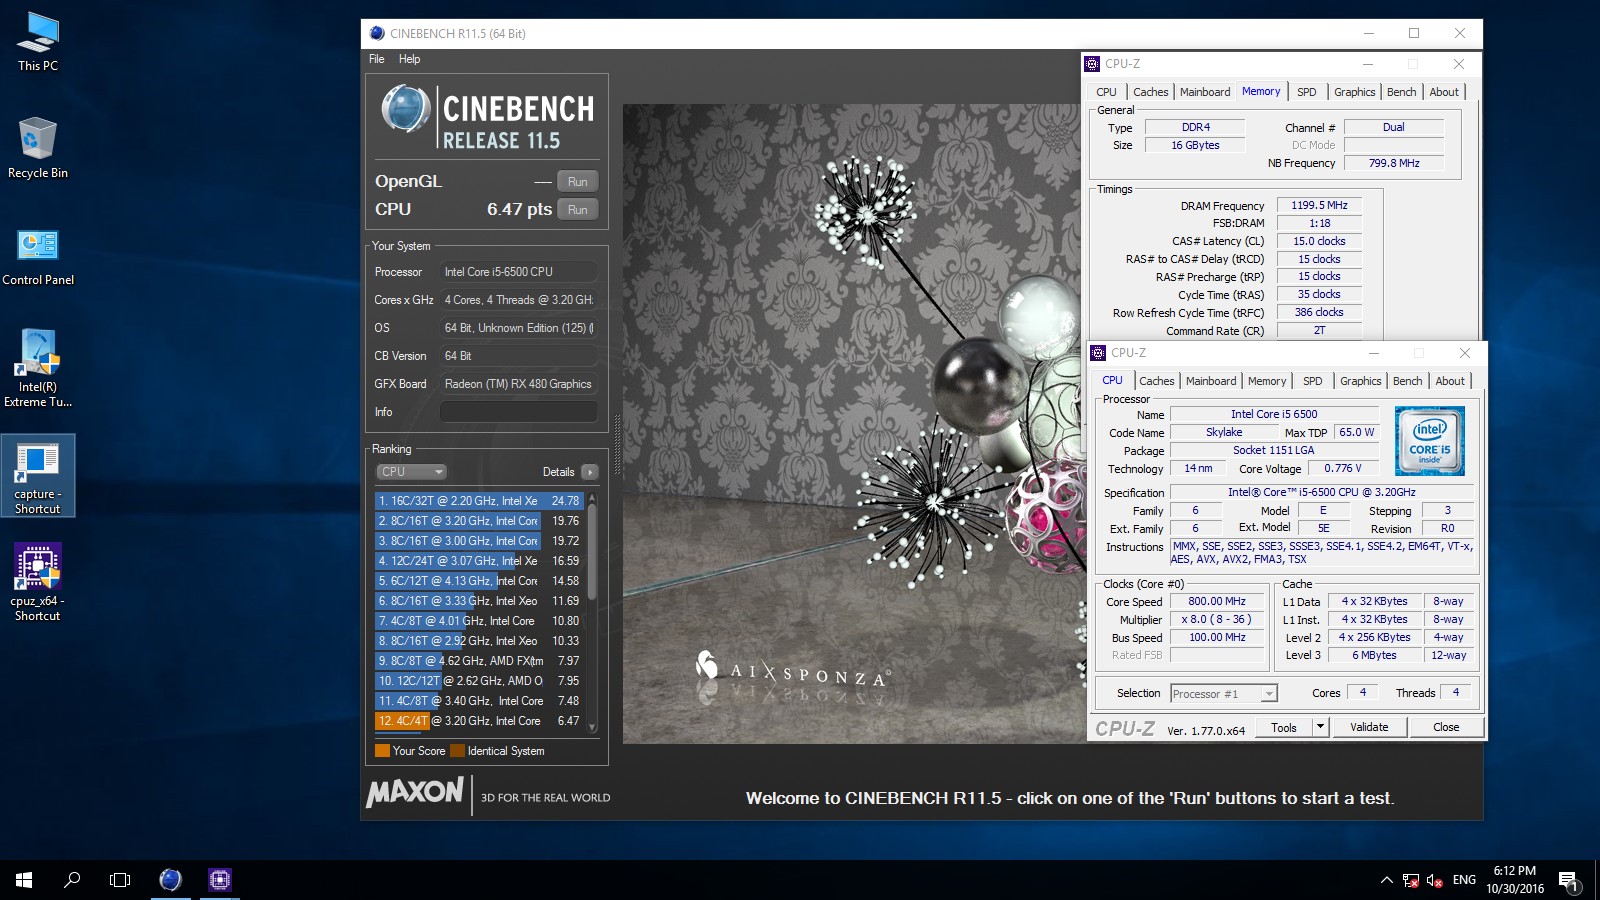Select ranking entry 5. 6C/12T @ 4.13 GHz

coord(478,581)
